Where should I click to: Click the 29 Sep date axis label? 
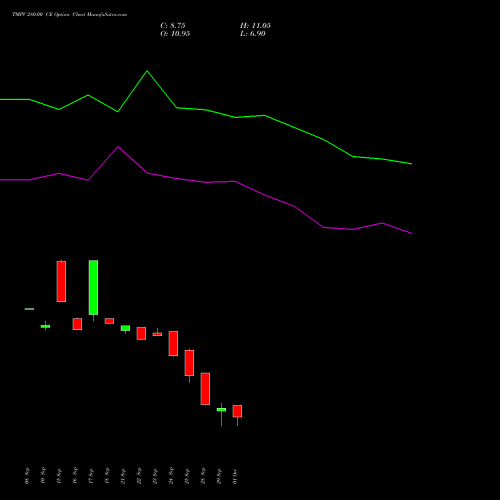219,476
